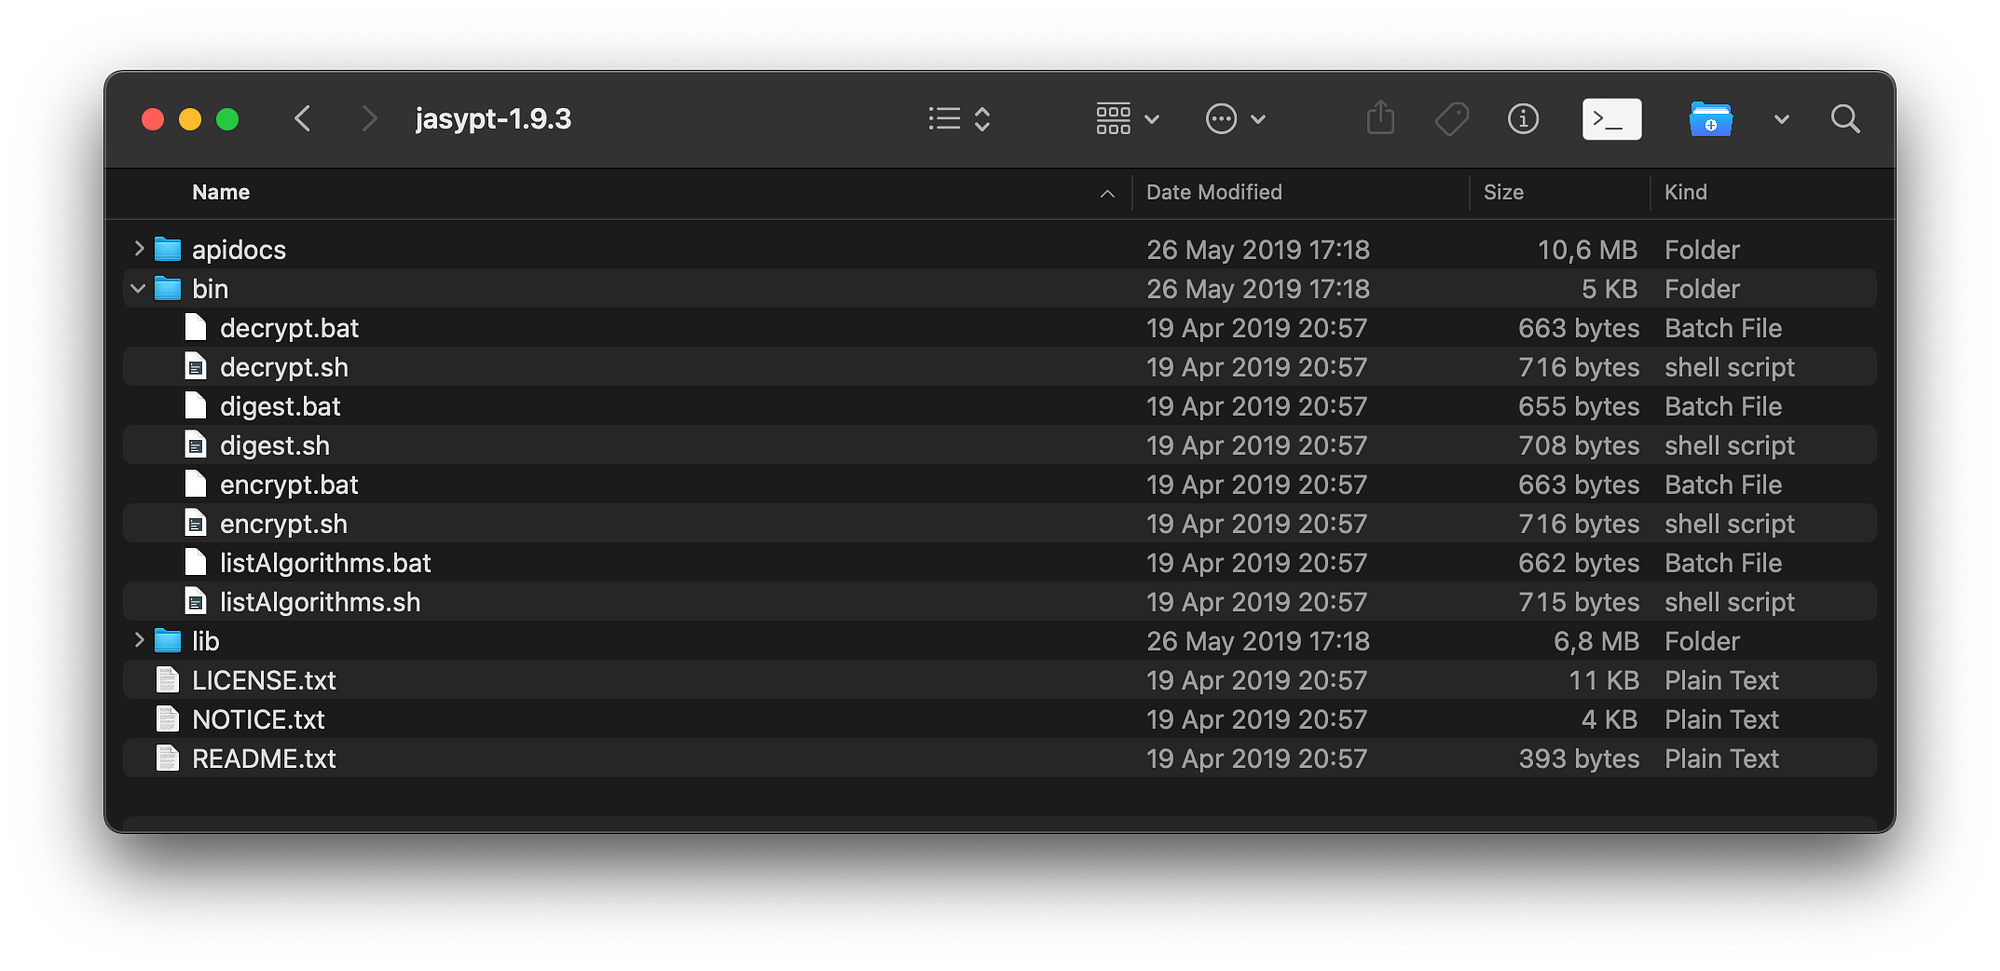
Task: Click the encrypt.bat file icon
Action: click(x=196, y=484)
